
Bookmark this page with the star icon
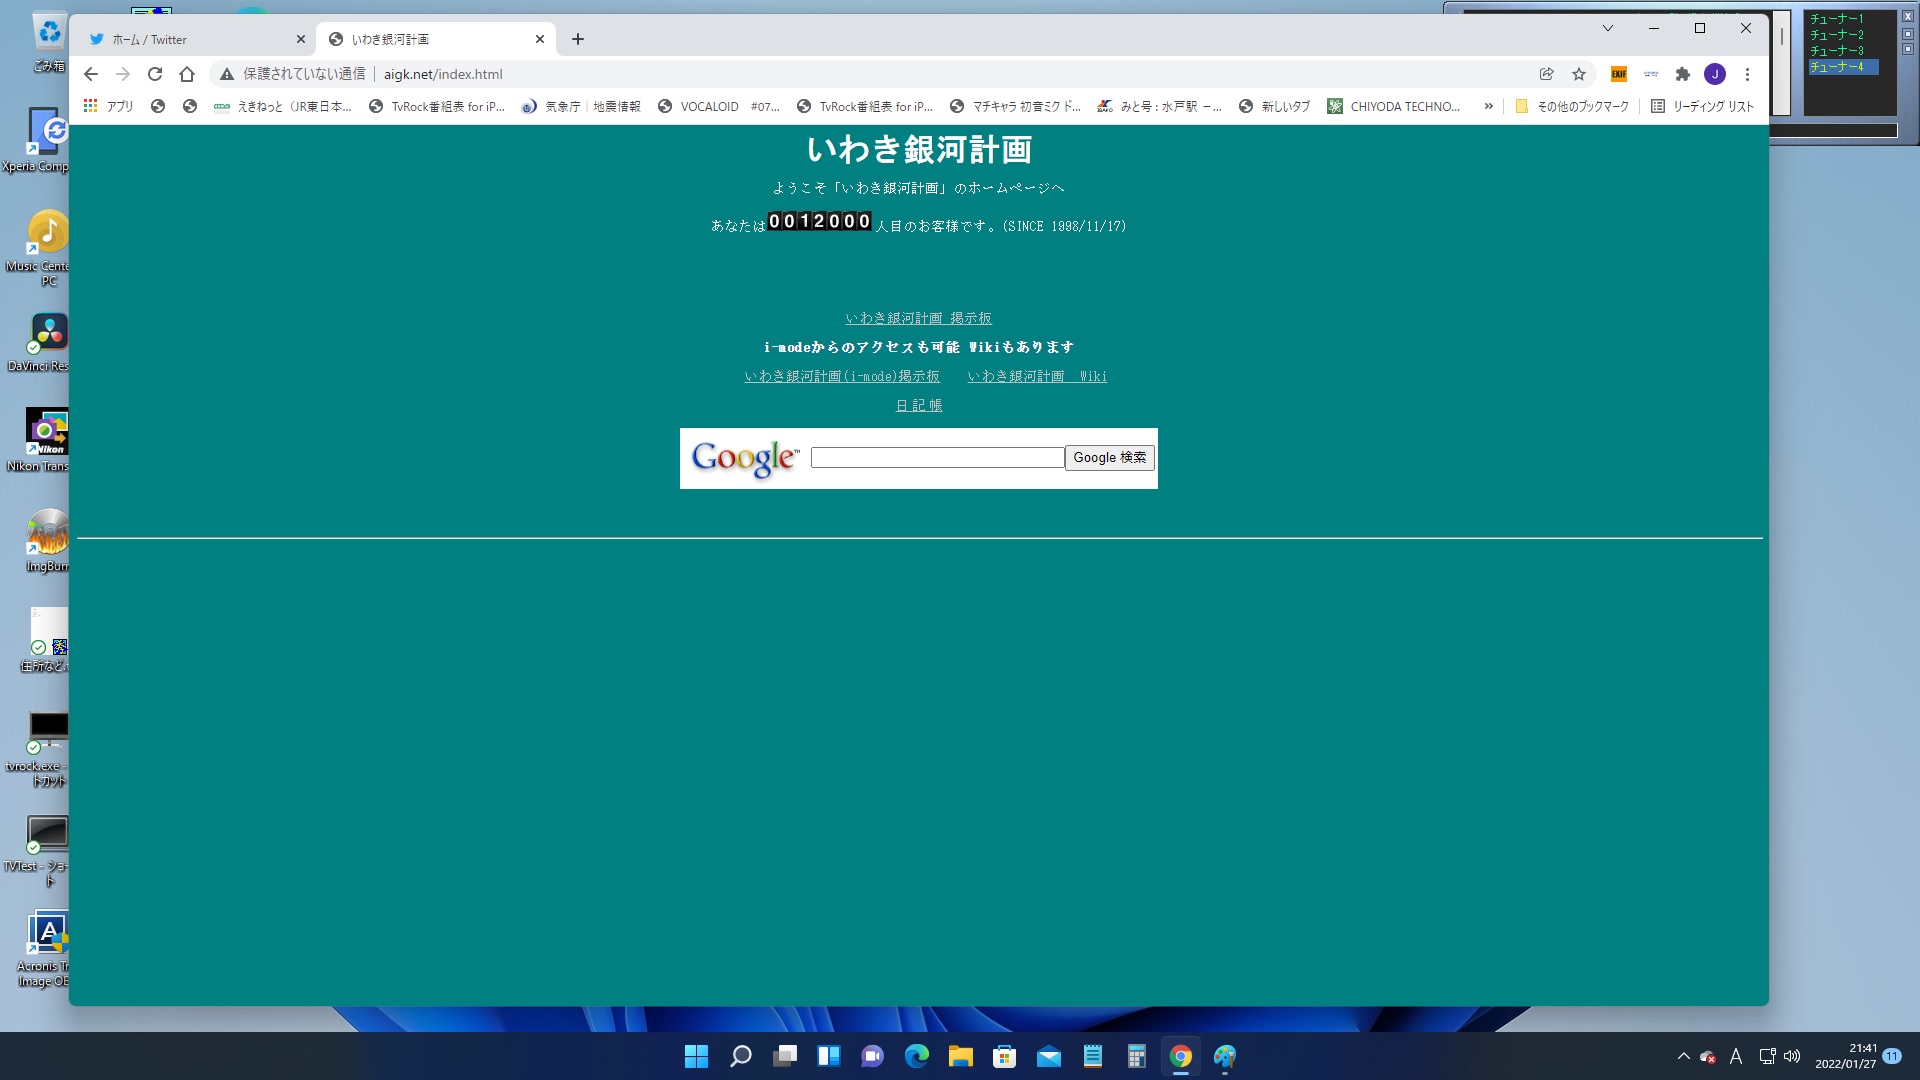pyautogui.click(x=1579, y=74)
